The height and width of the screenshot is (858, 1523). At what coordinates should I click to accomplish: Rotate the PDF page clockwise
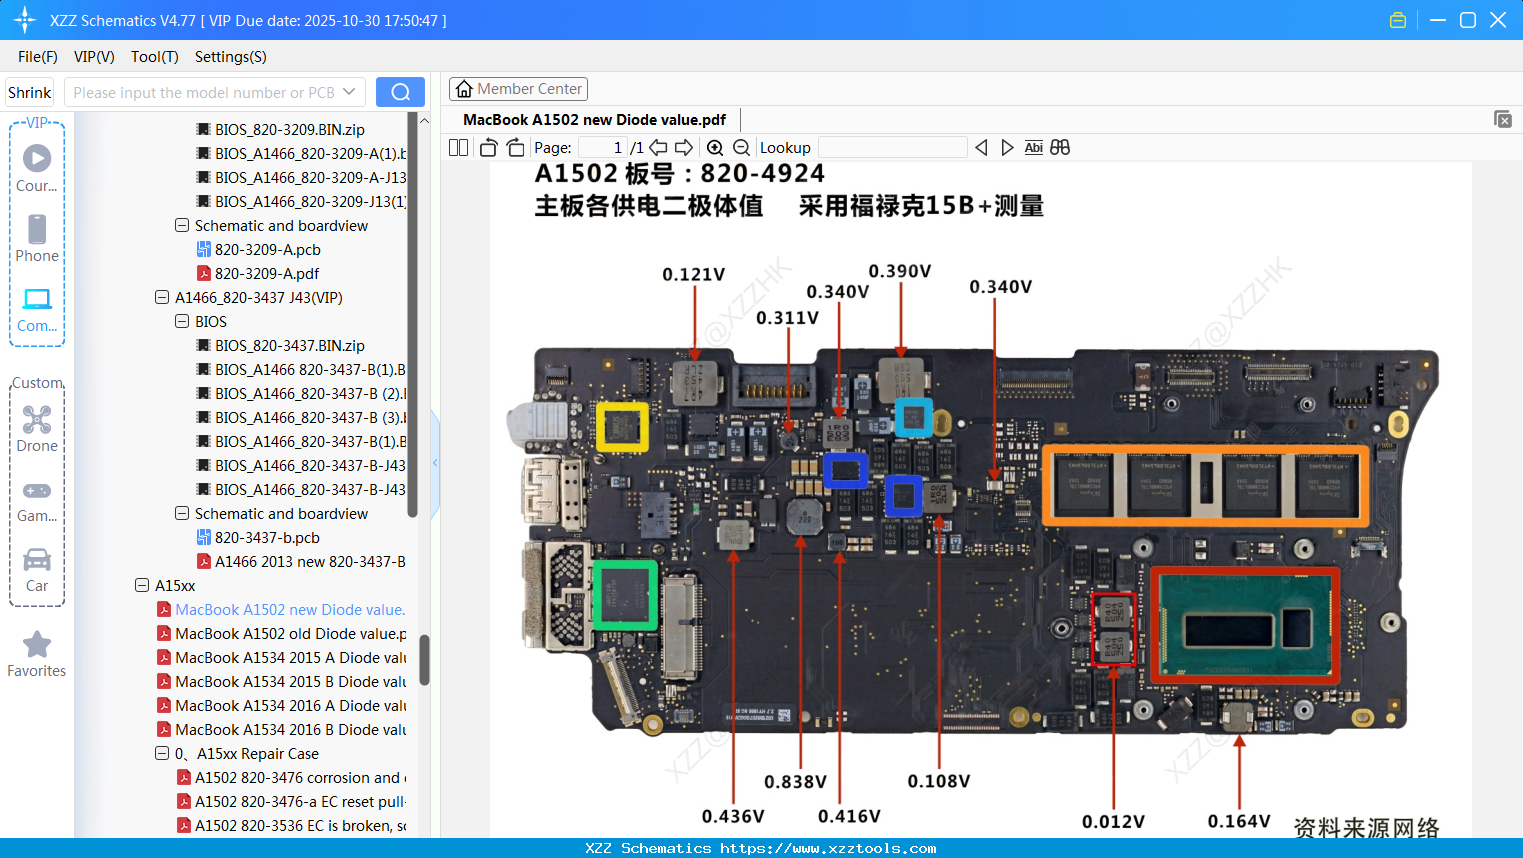coord(515,147)
